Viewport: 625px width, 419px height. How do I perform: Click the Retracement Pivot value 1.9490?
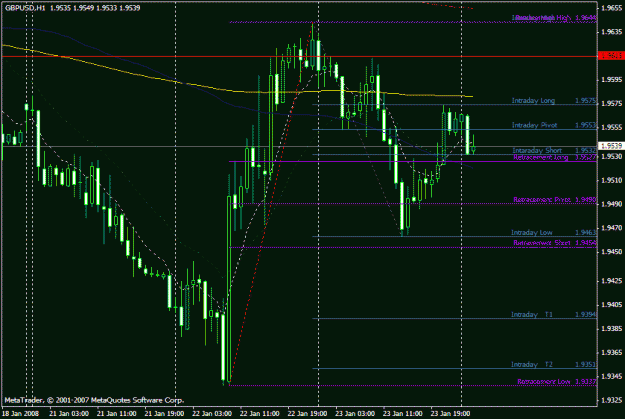pyautogui.click(x=586, y=199)
